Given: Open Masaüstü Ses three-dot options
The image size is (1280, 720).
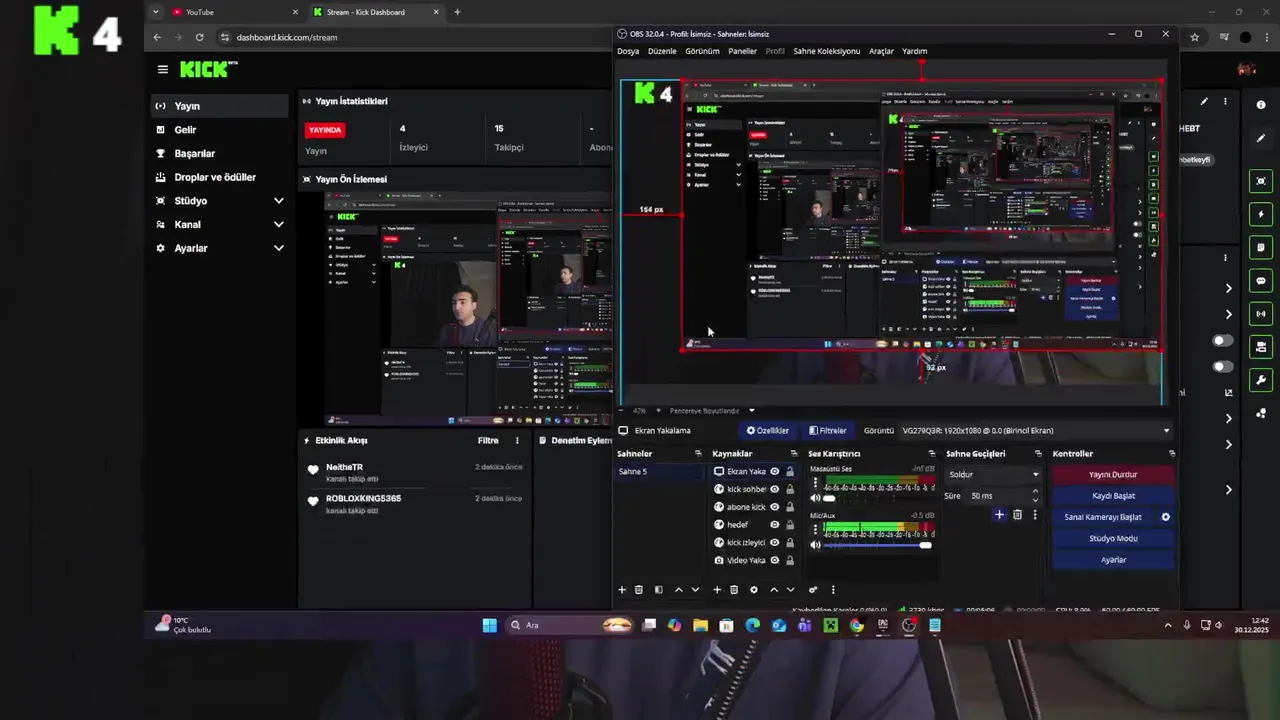Looking at the screenshot, I should 815,483.
